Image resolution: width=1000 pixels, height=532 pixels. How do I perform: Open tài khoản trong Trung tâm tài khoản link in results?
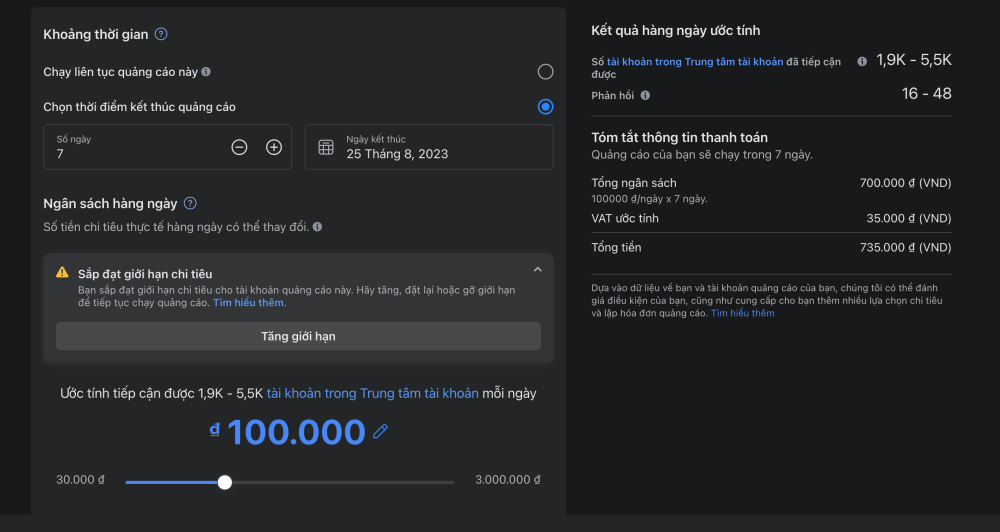coord(695,62)
